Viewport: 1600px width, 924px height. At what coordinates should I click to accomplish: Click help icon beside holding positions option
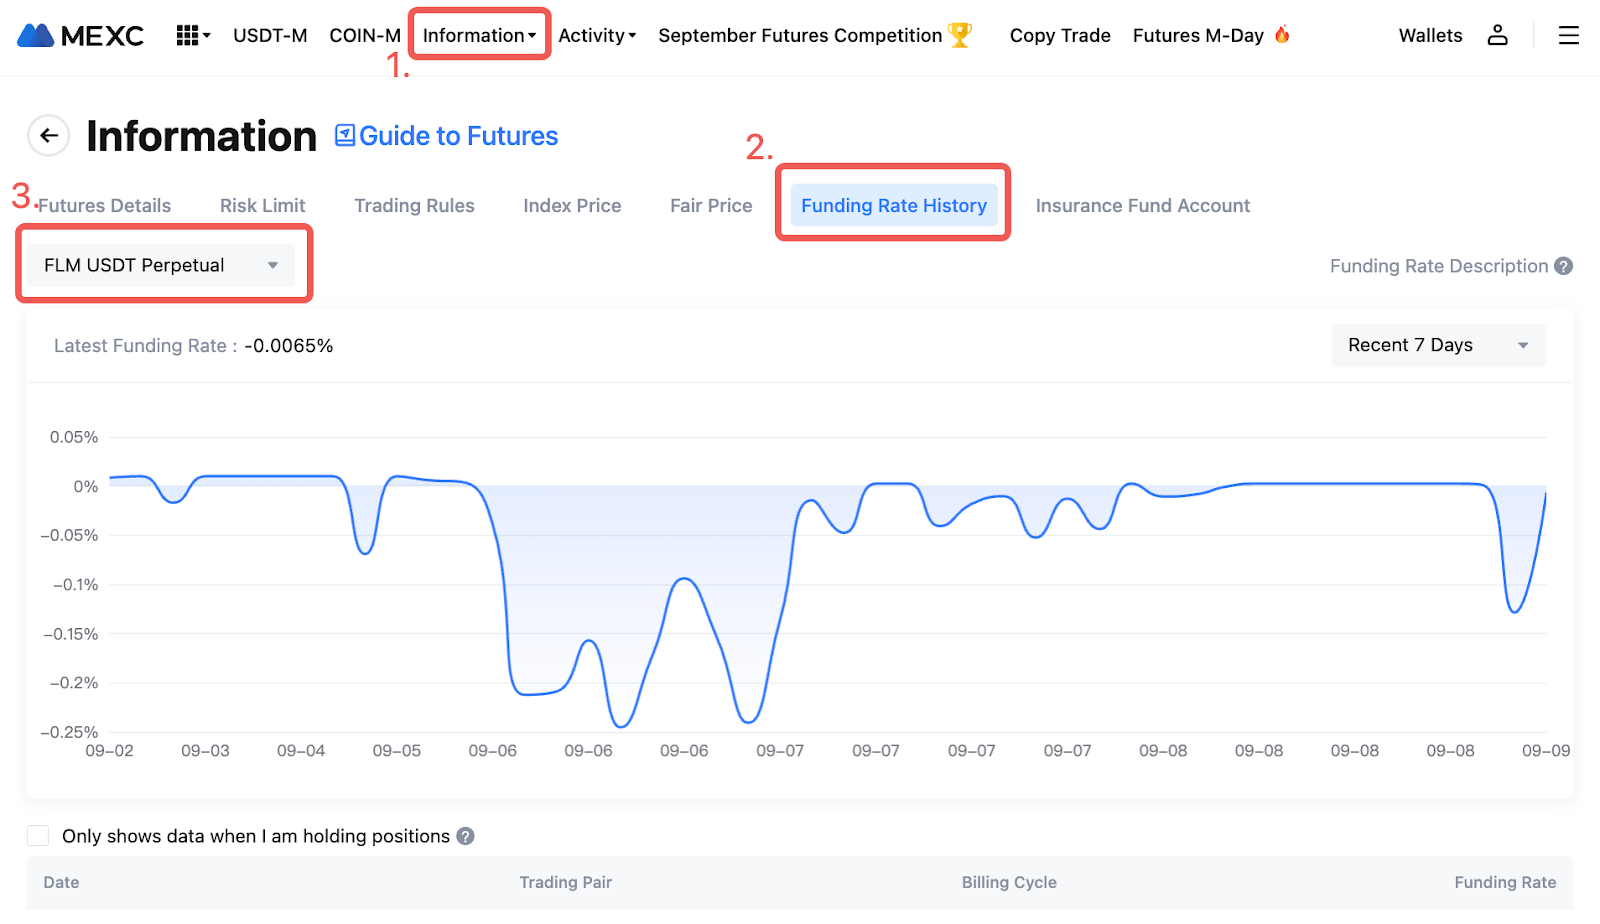pyautogui.click(x=465, y=836)
